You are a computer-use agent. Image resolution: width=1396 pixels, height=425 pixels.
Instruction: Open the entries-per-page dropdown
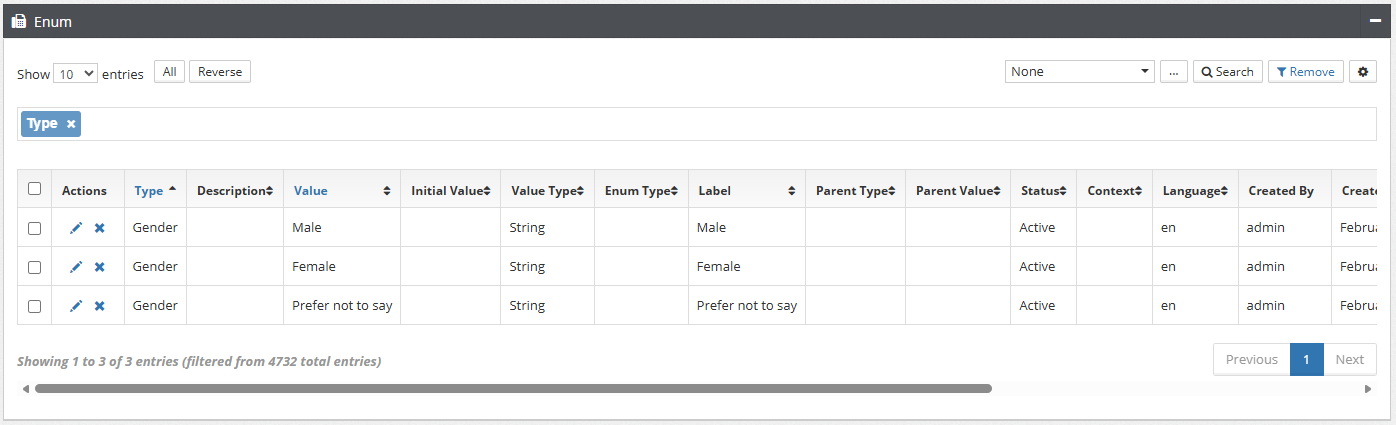click(75, 74)
